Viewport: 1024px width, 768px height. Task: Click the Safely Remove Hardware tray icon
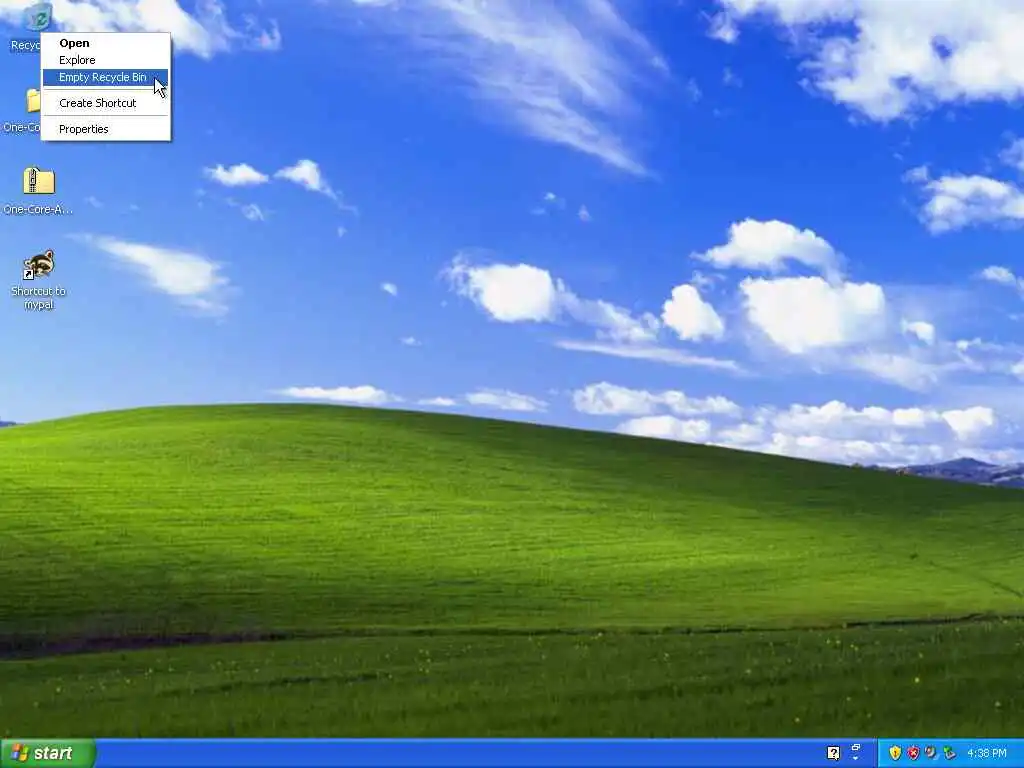[x=949, y=753]
